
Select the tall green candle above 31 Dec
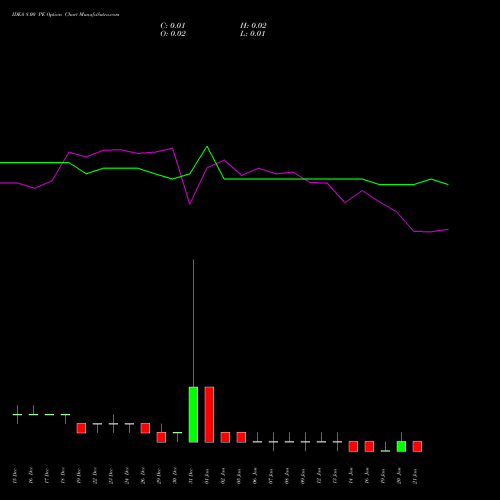[x=193, y=415]
